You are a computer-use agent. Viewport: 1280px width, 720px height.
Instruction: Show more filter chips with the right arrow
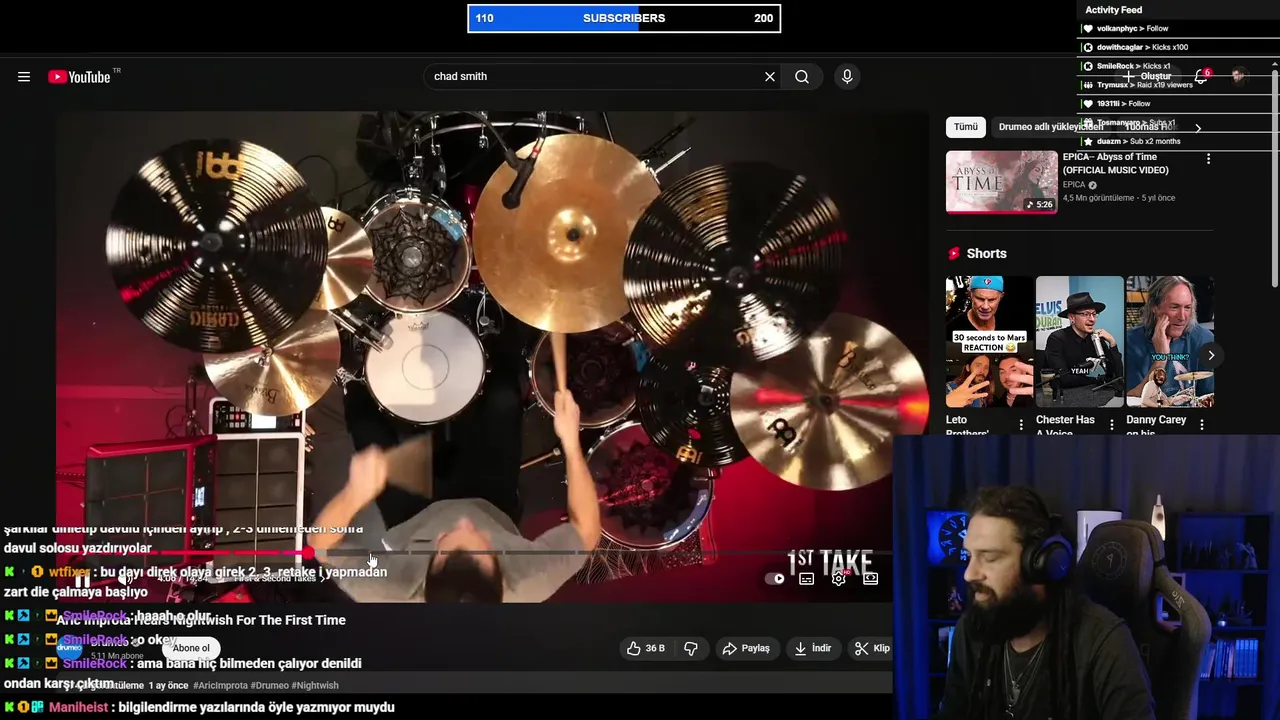(x=1198, y=128)
